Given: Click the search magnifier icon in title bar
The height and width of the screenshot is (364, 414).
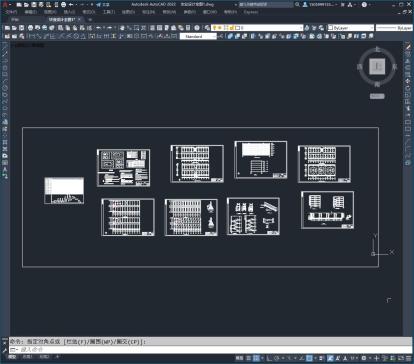Looking at the screenshot, I should pyautogui.click(x=297, y=5).
